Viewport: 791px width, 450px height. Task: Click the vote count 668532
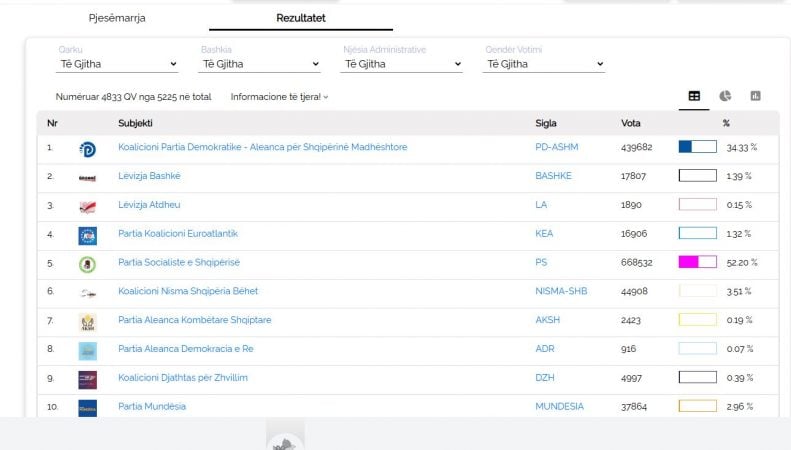(x=636, y=262)
